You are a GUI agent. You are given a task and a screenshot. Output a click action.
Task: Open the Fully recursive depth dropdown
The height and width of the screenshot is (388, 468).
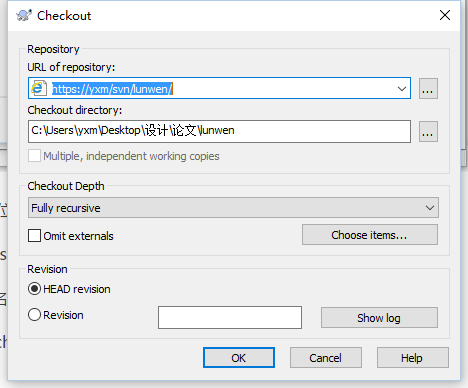pyautogui.click(x=233, y=208)
